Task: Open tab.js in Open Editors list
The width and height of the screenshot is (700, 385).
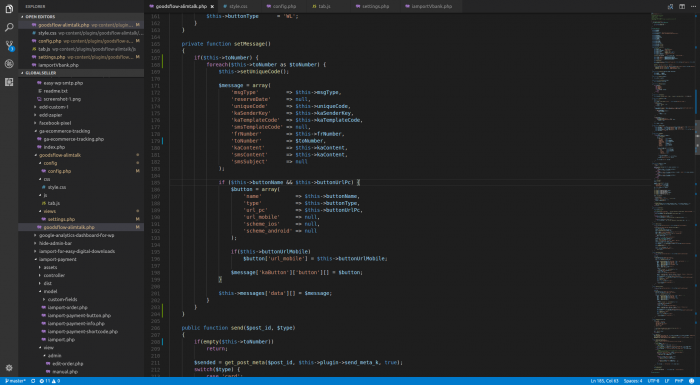Action: pyautogui.click(x=80, y=49)
